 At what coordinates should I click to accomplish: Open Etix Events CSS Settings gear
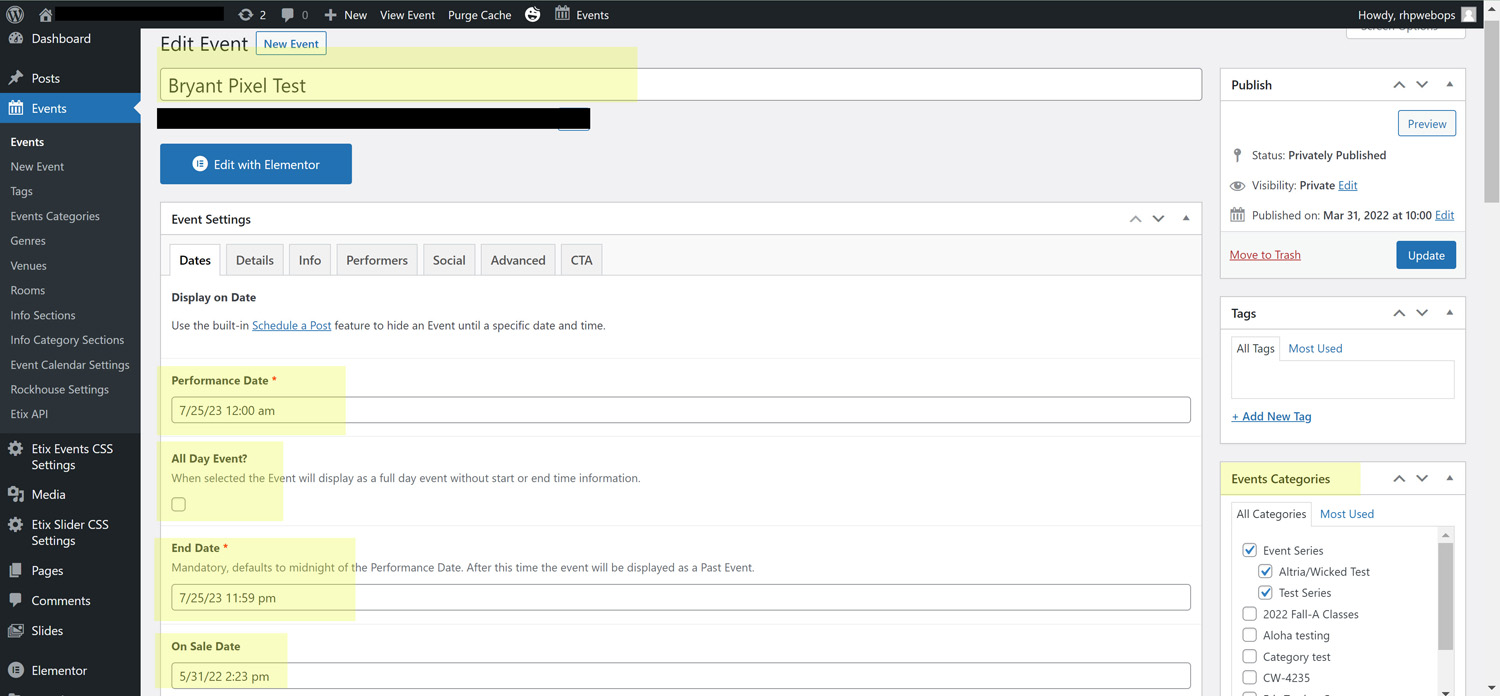(x=16, y=449)
